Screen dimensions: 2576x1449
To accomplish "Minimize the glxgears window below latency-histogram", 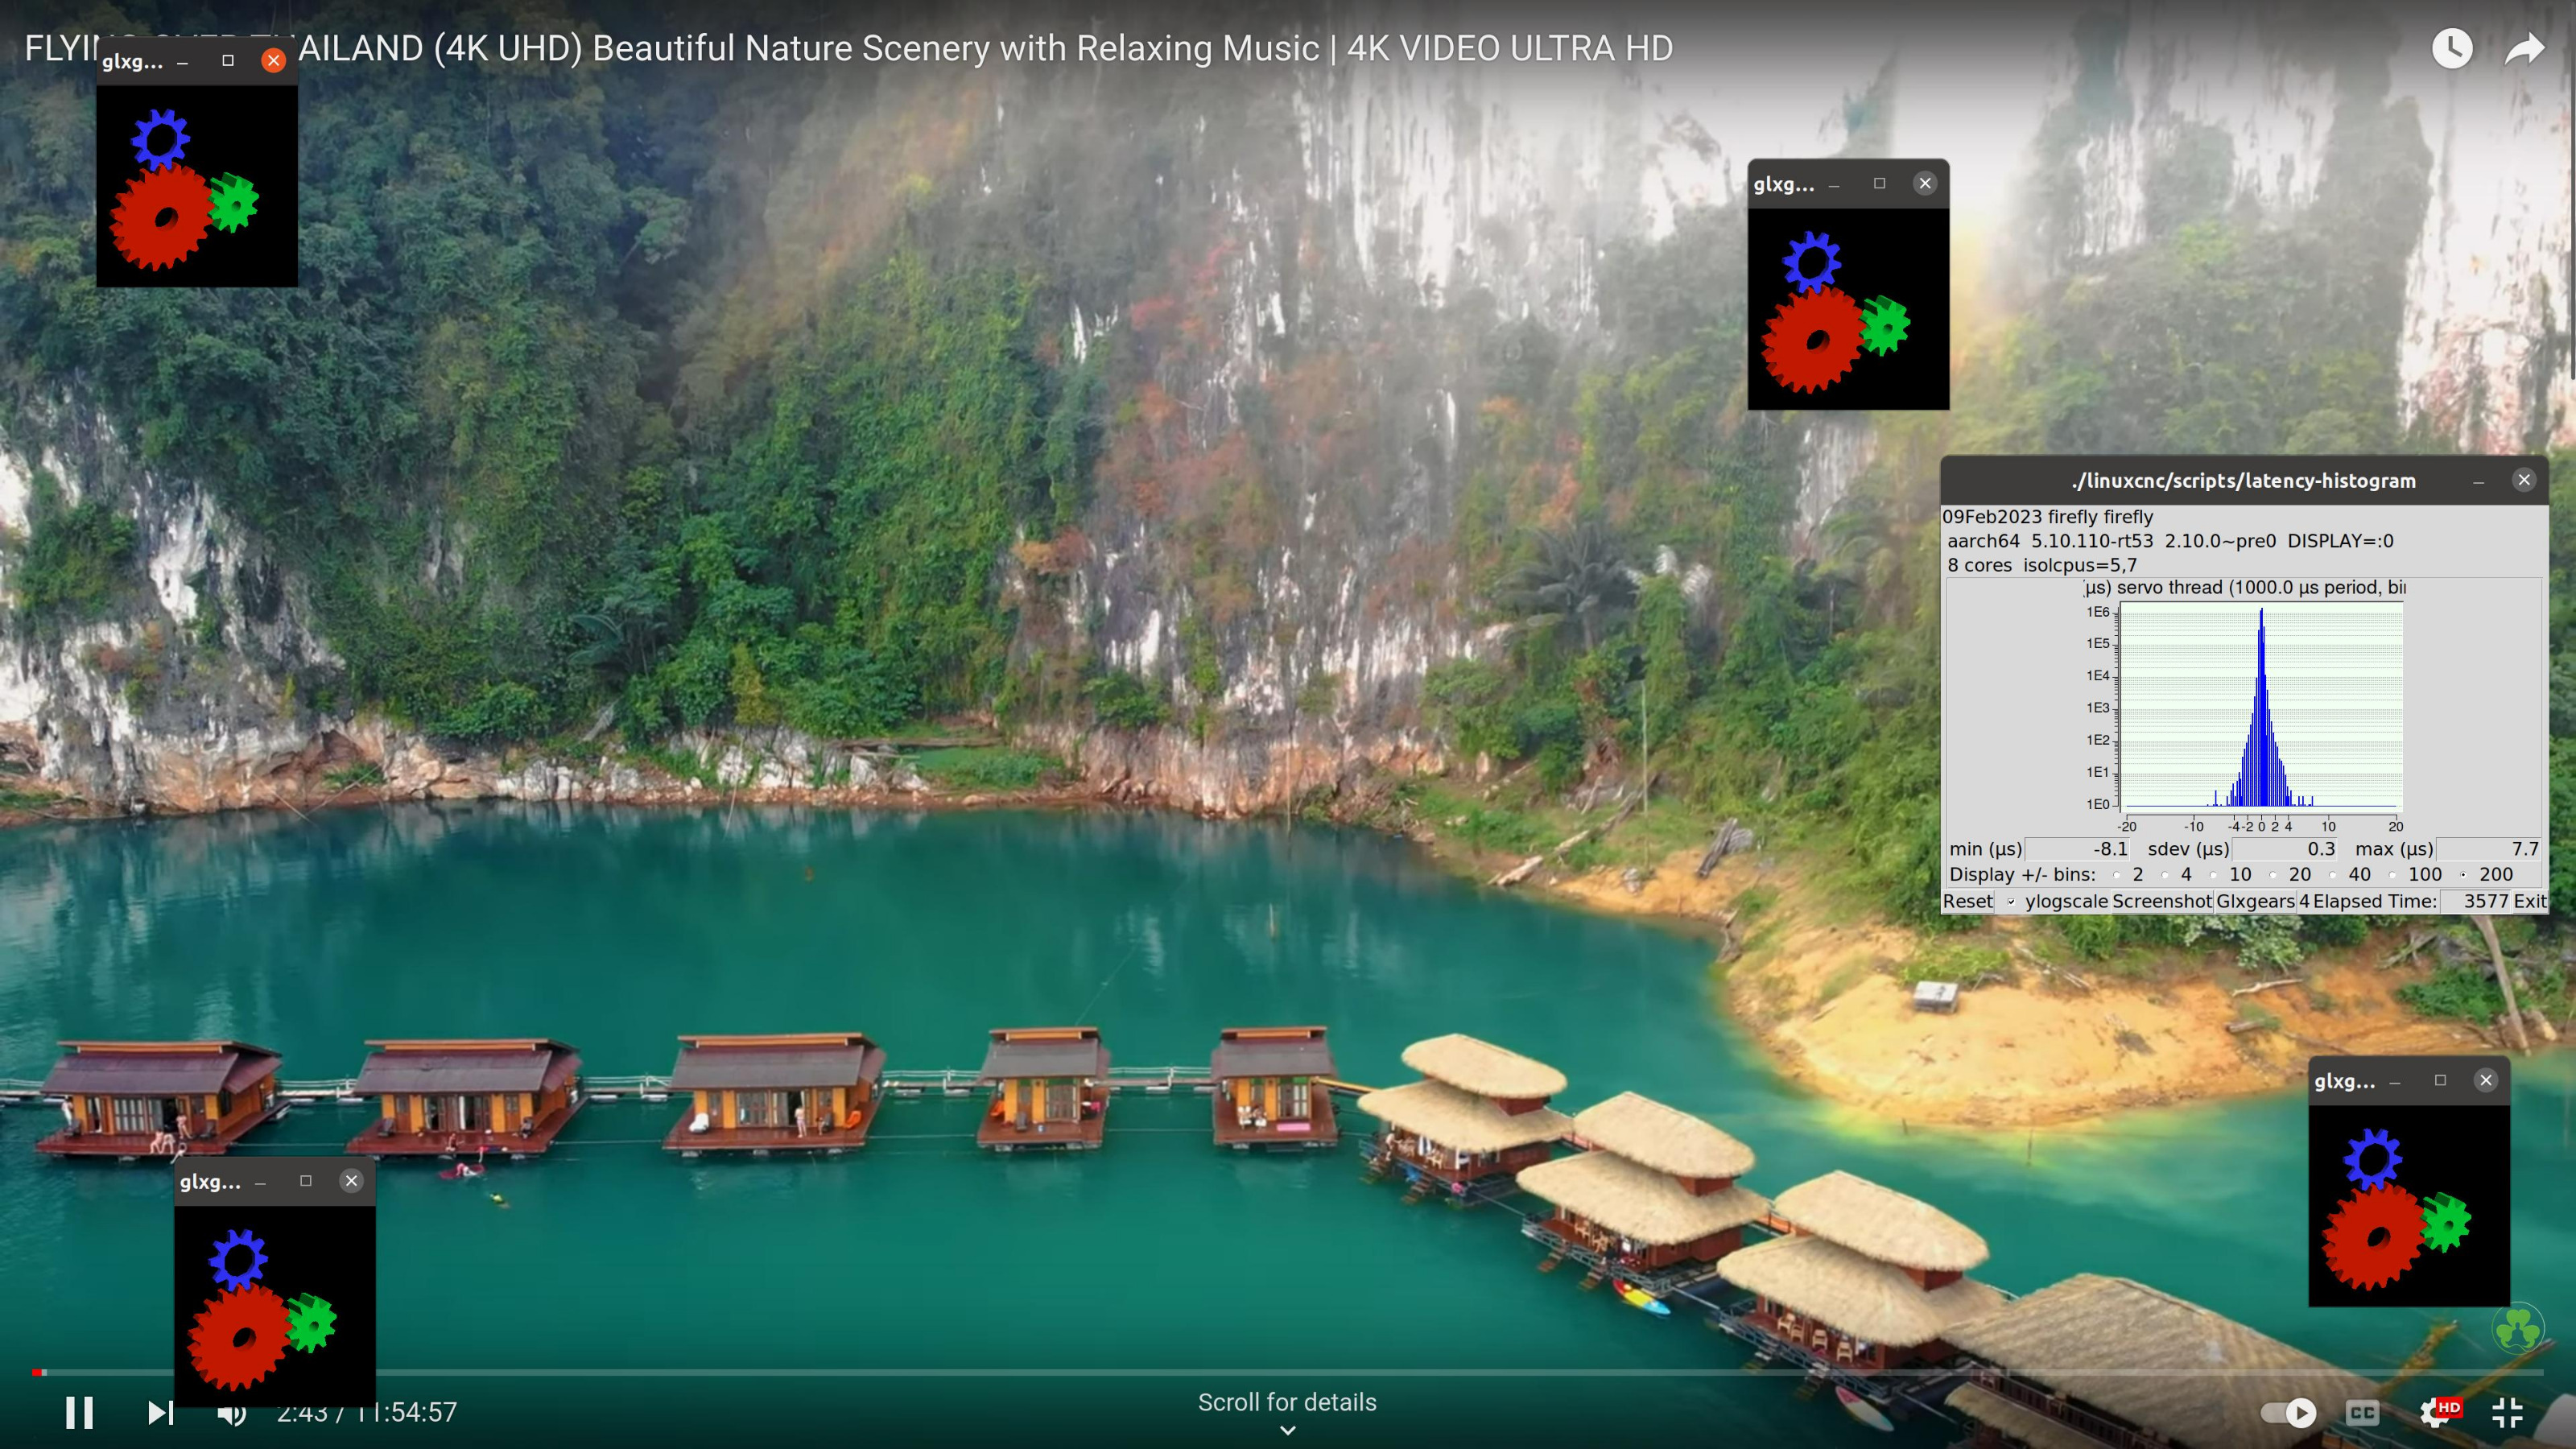I will [x=2395, y=1081].
